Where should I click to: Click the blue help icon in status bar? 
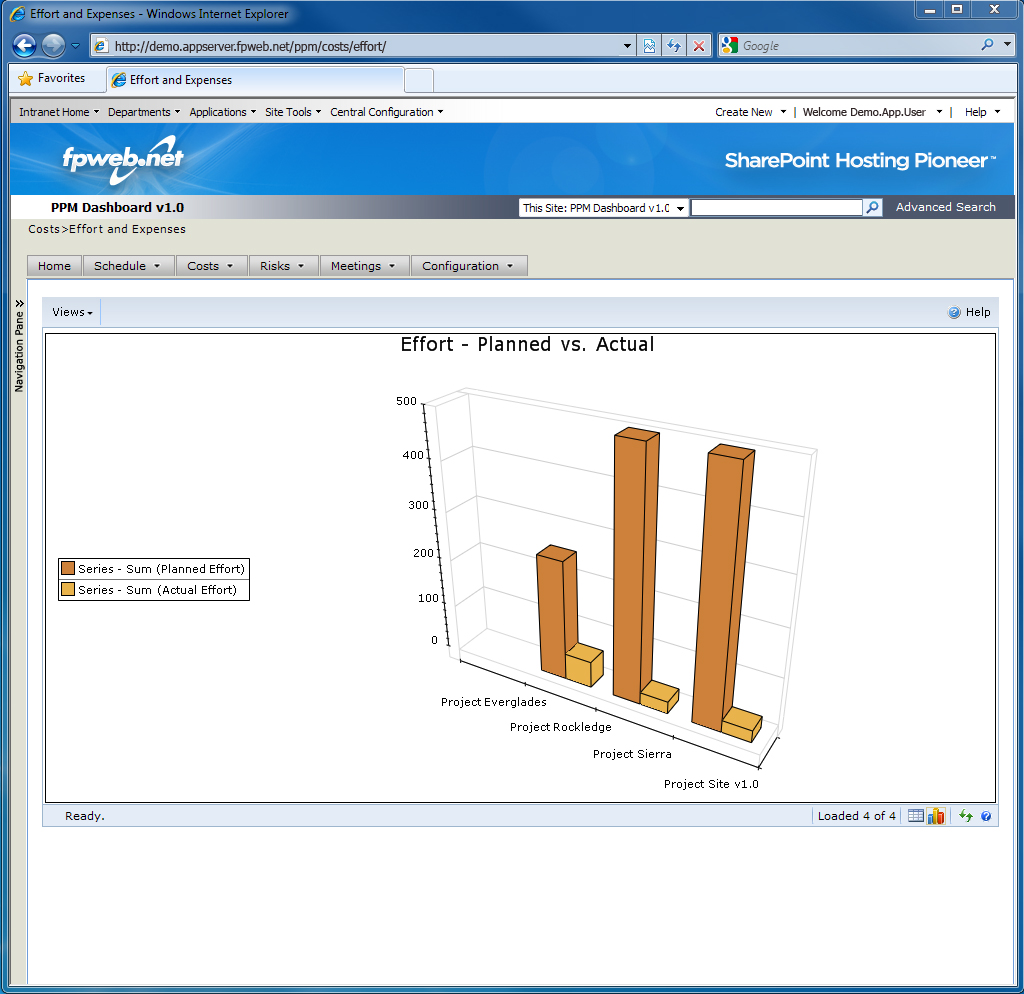pyautogui.click(x=986, y=816)
